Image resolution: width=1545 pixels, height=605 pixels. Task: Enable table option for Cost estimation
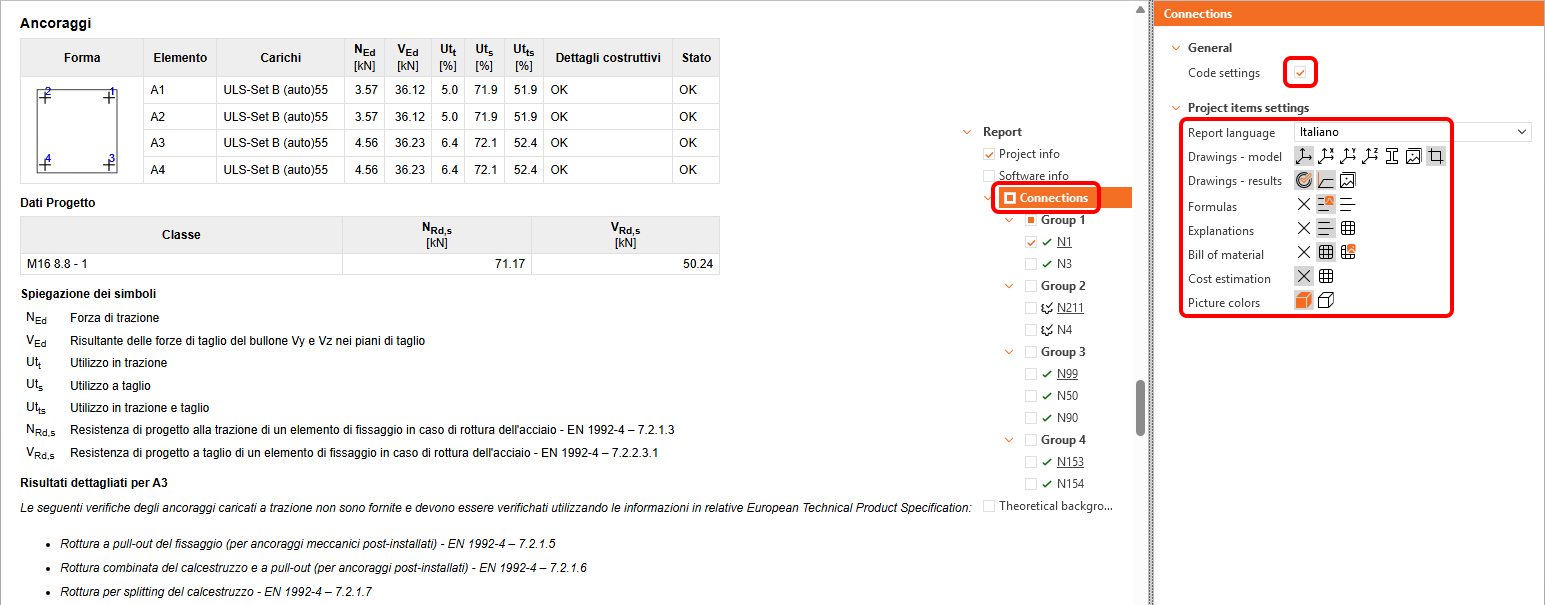pos(1326,277)
